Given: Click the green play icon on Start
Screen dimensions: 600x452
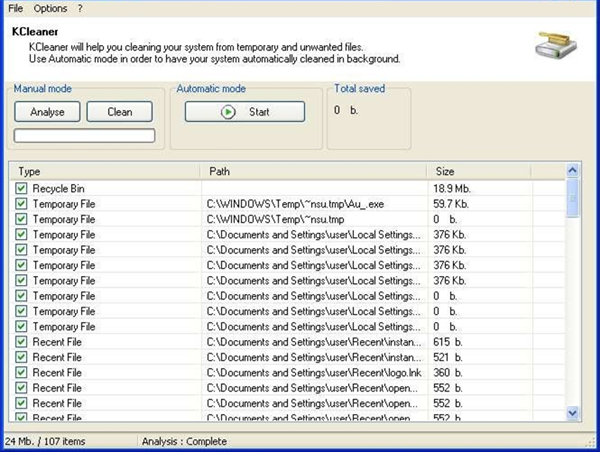Looking at the screenshot, I should [229, 112].
